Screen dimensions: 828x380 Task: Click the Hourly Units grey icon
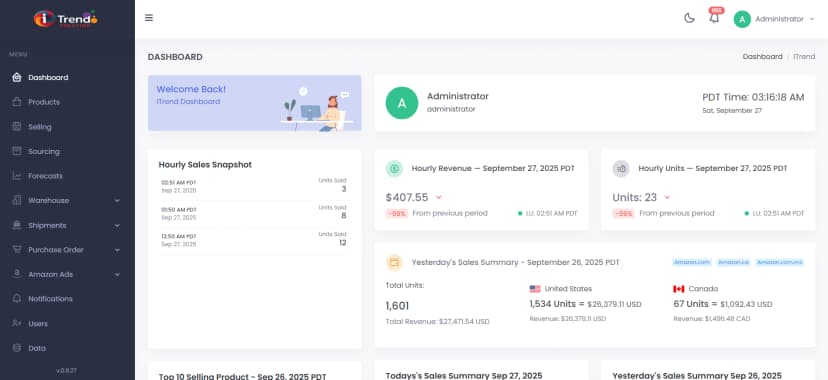pos(621,169)
